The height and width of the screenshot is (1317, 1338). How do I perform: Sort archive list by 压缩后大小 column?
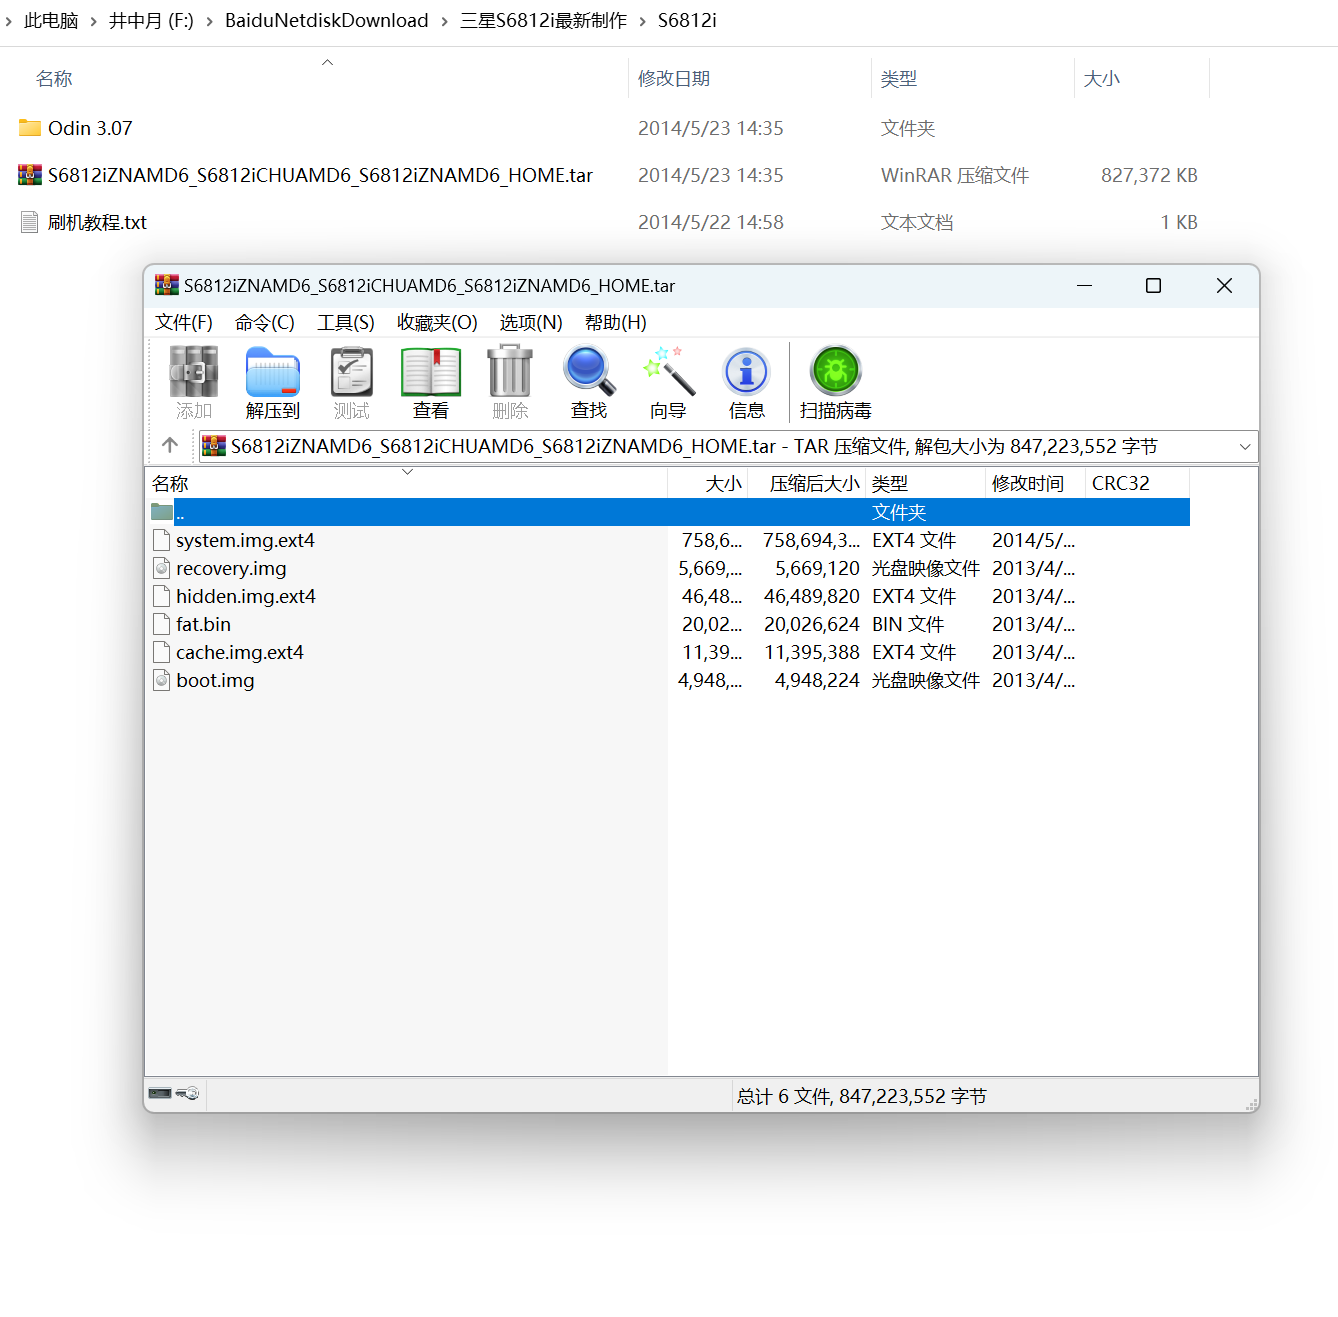[807, 484]
